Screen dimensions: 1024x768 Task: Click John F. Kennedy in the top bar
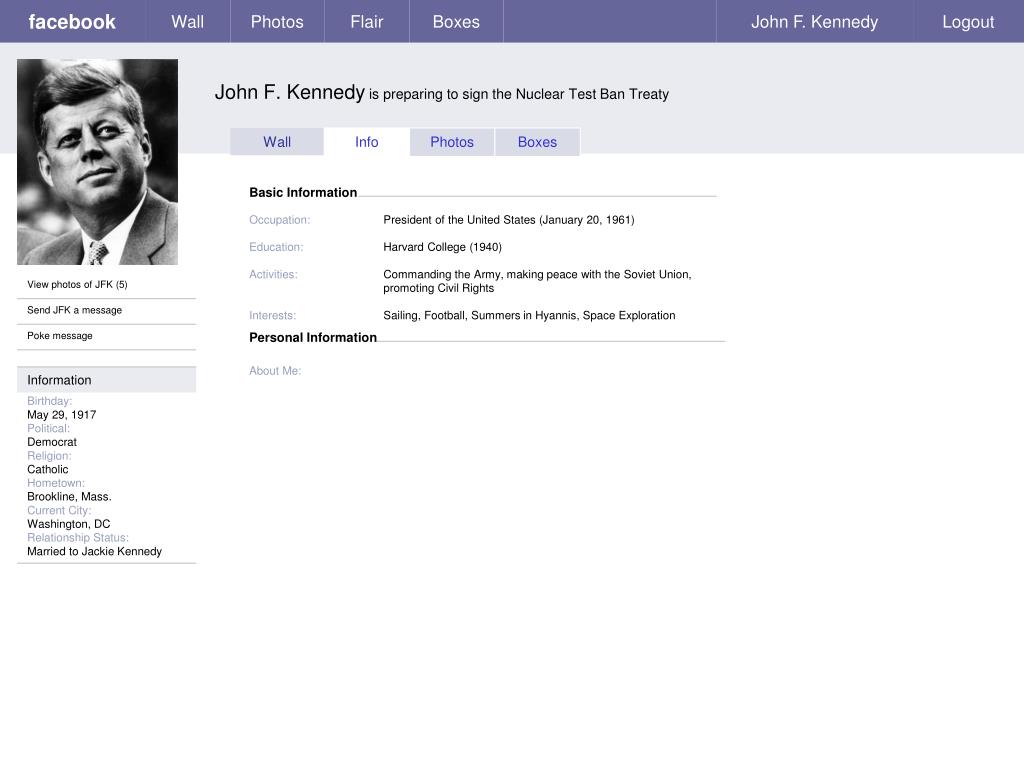[x=814, y=22]
